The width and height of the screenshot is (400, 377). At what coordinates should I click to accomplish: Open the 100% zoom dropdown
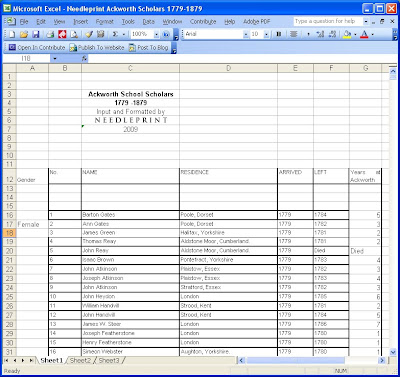coord(156,34)
